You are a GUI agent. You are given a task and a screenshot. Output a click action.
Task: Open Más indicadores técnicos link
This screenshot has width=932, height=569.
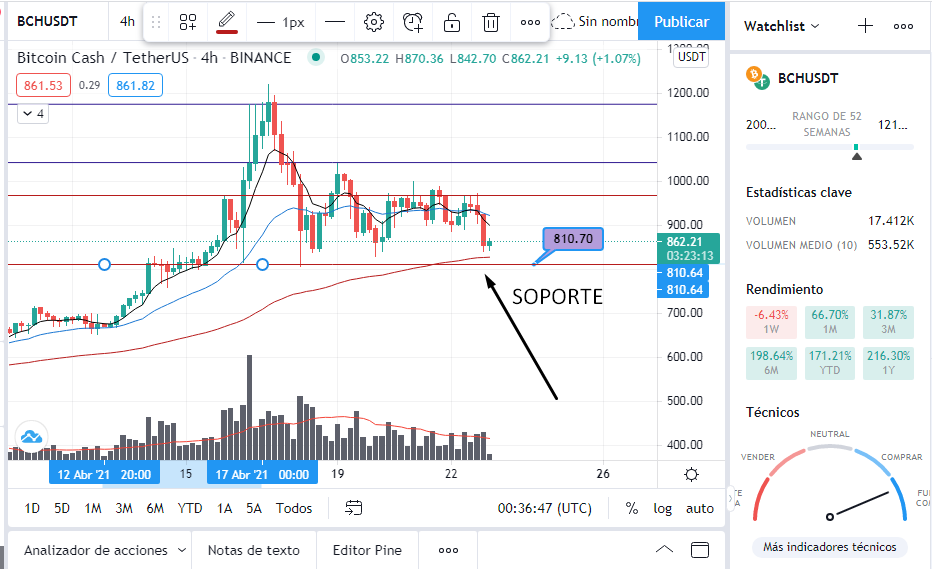pos(830,546)
